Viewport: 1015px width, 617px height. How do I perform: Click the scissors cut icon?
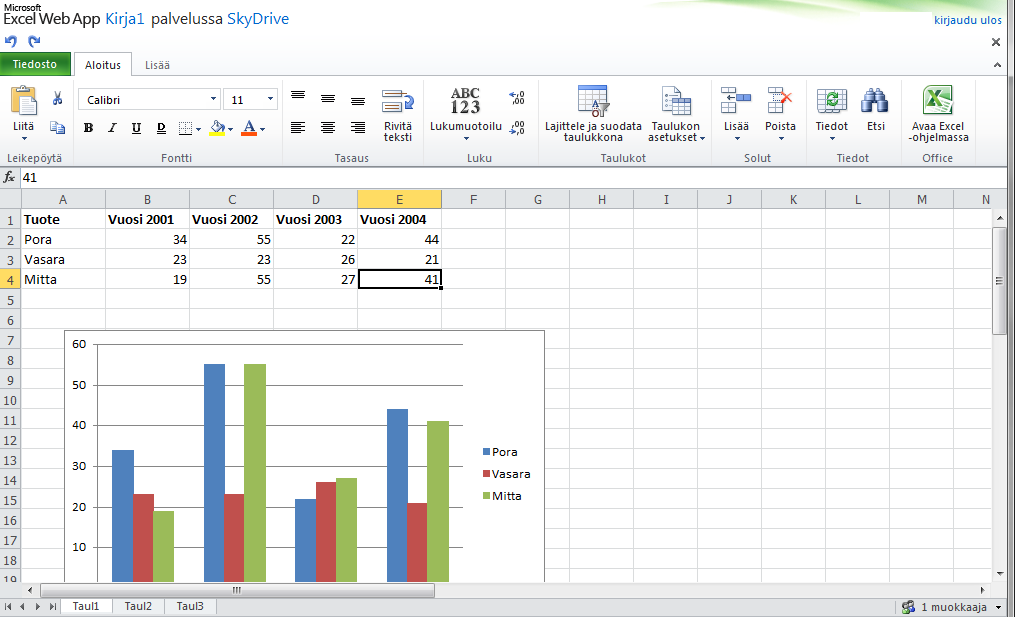[57, 99]
